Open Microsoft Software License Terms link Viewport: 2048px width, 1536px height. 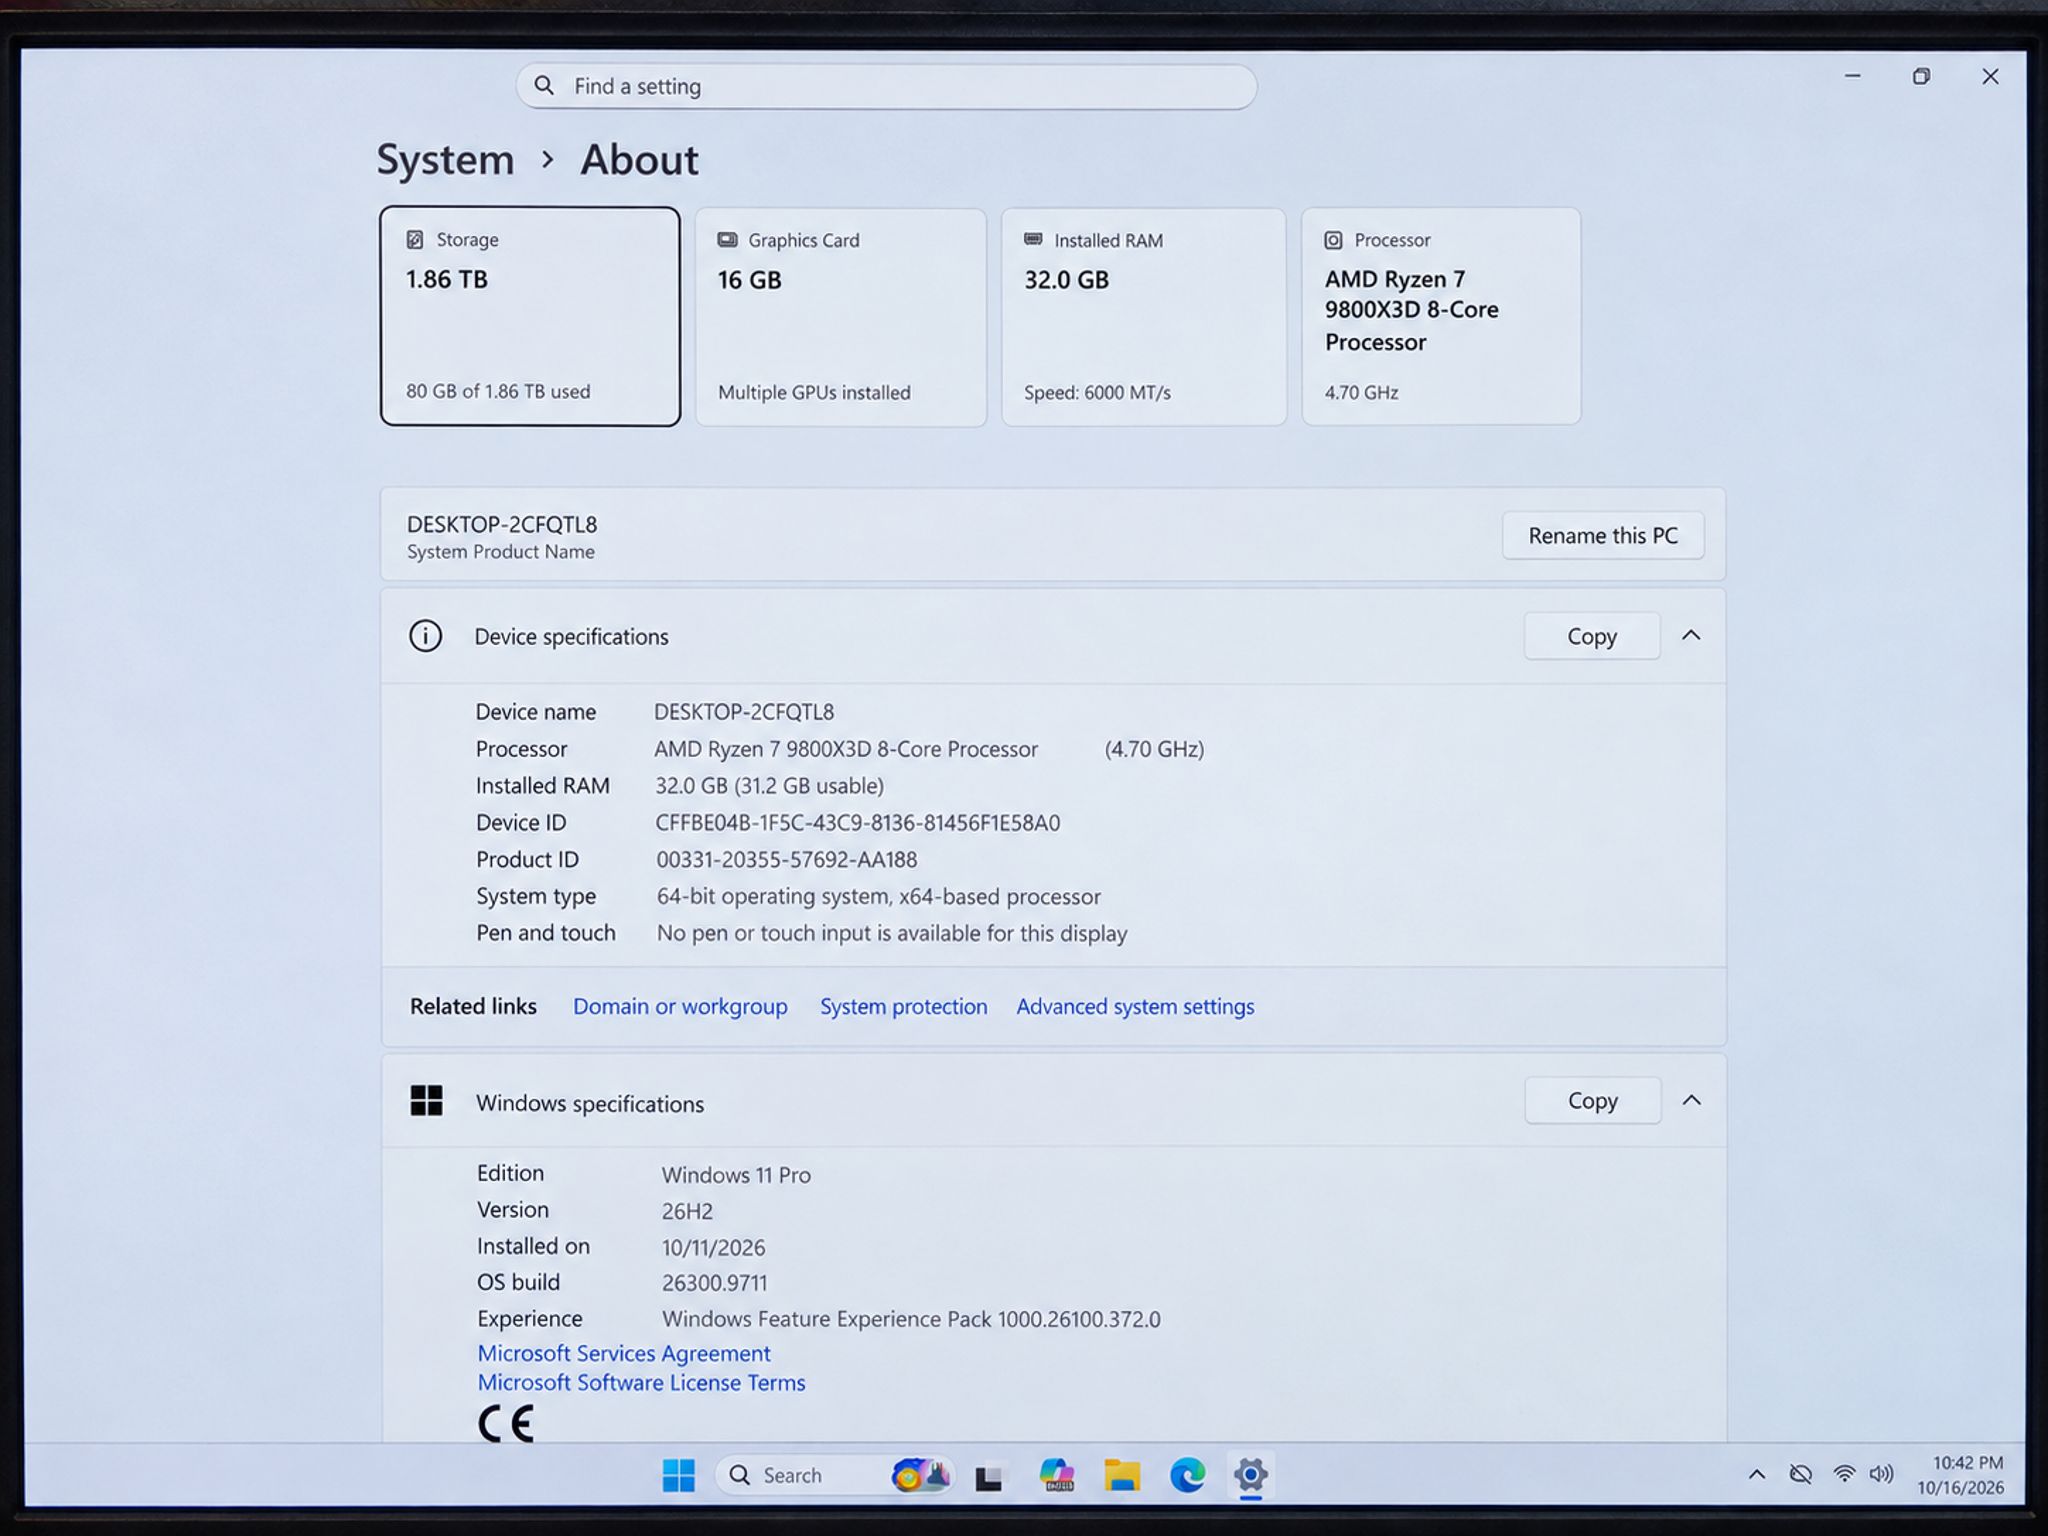[641, 1383]
